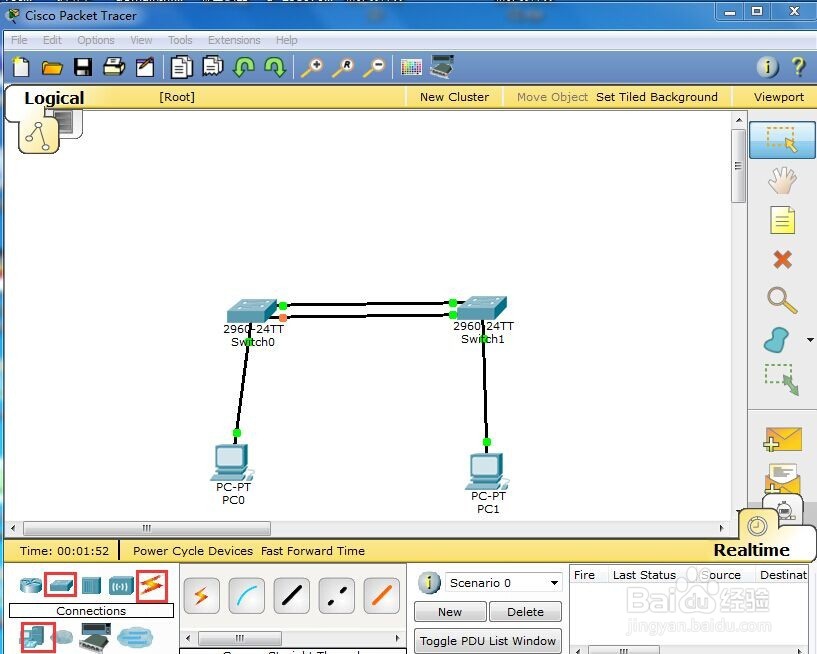Viewport: 817px width, 654px height.
Task: Click the Zoom Out magnifier icon
Action: (375, 67)
